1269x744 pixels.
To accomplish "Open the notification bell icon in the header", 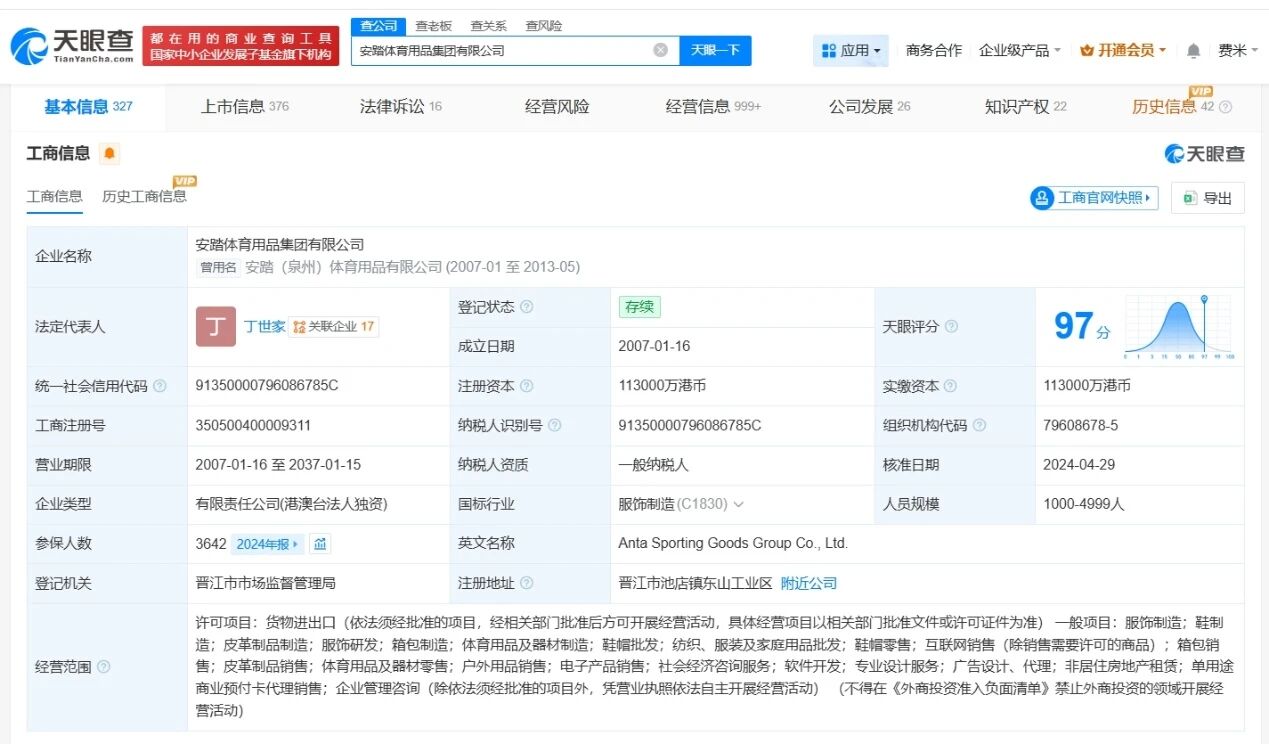I will tap(1193, 50).
